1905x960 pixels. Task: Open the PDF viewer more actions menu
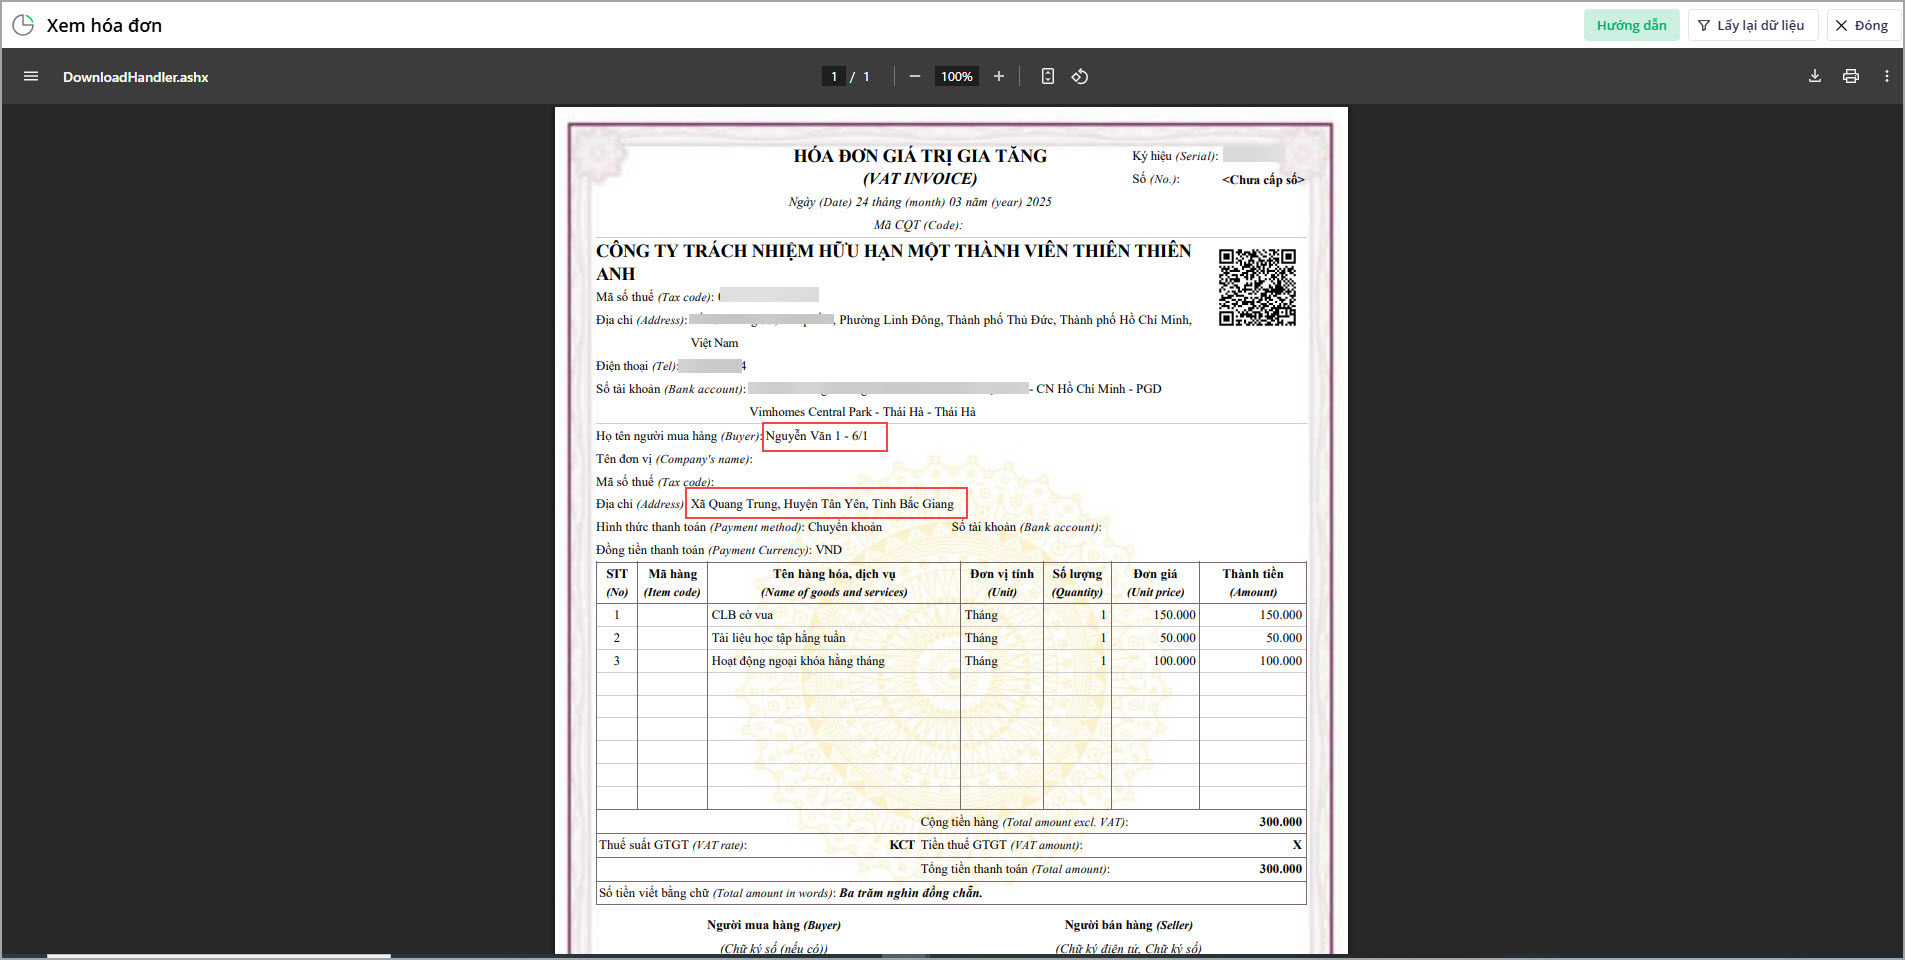pyautogui.click(x=1887, y=77)
